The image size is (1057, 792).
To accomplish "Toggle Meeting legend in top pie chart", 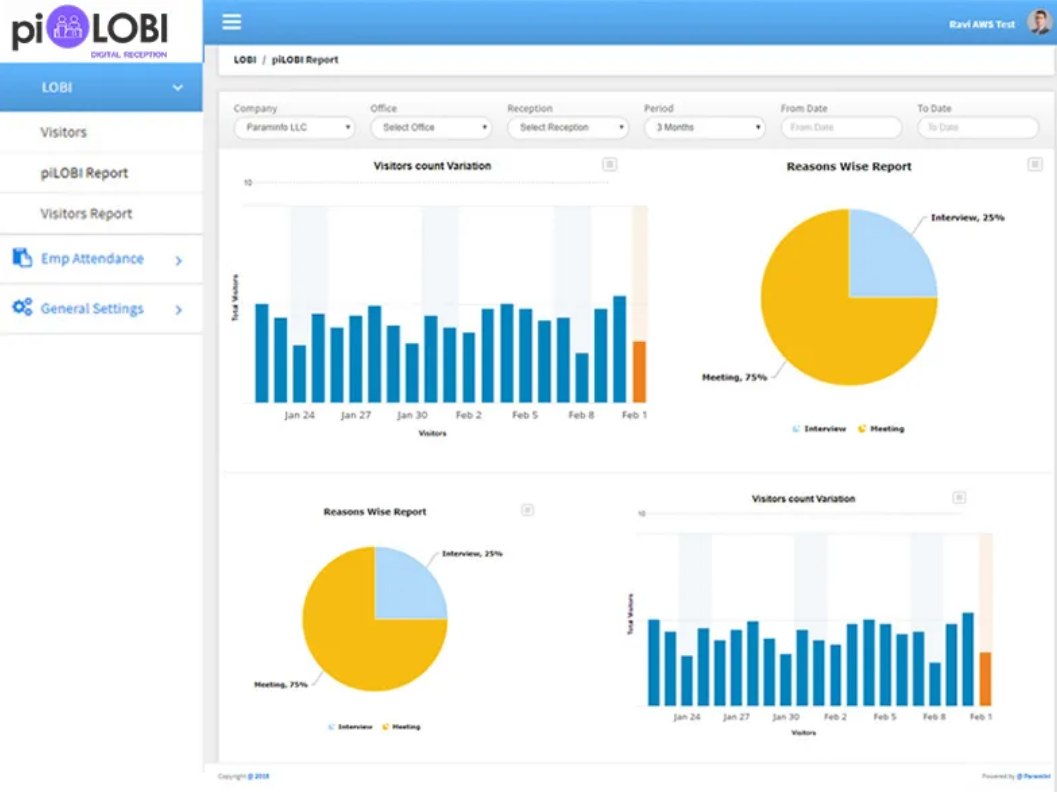I will [881, 429].
